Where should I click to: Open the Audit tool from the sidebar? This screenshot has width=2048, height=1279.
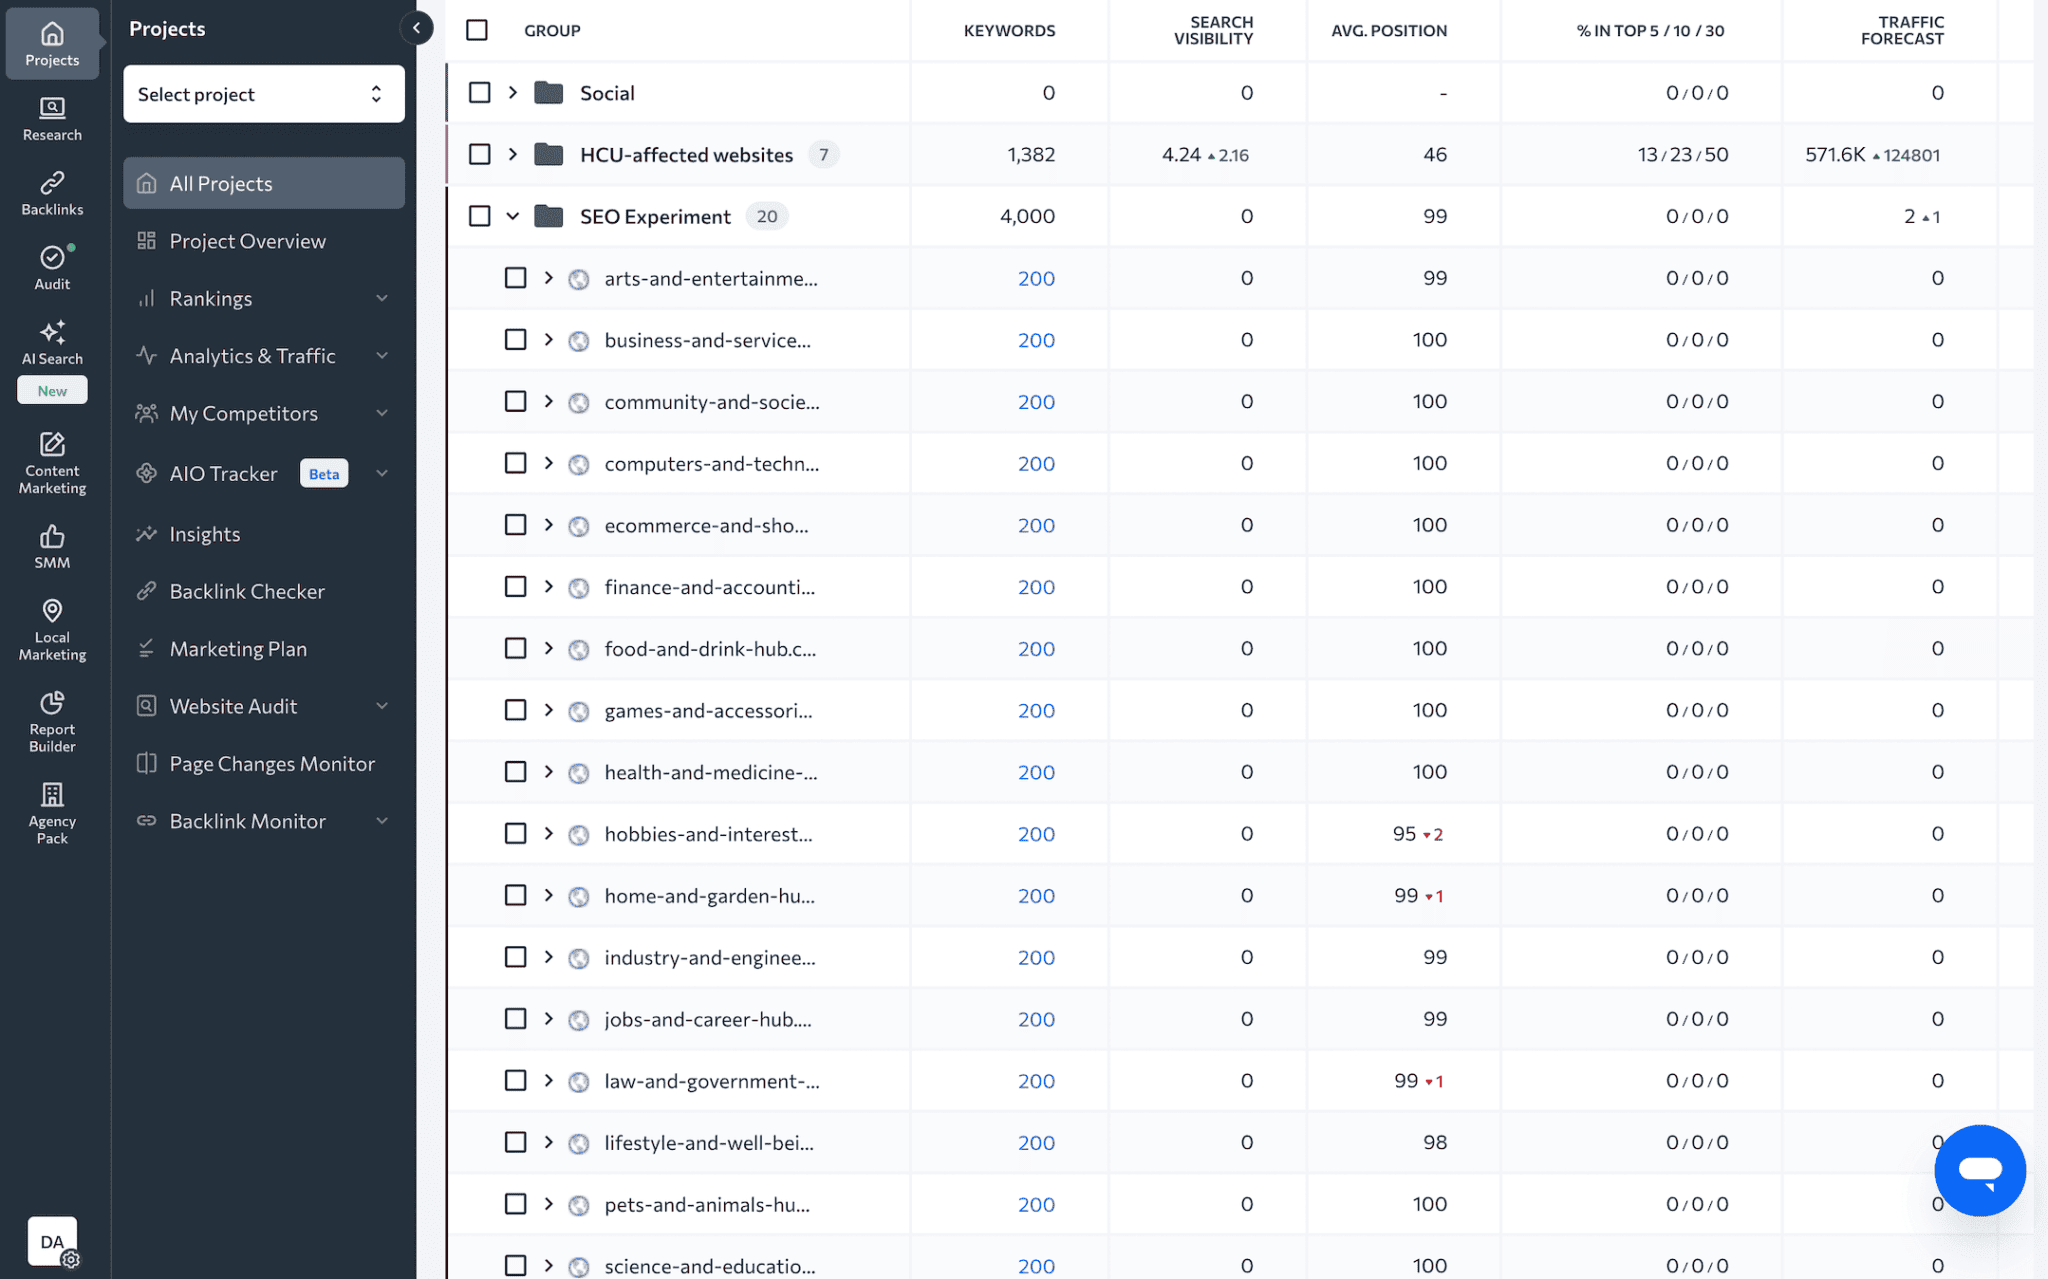tap(51, 265)
